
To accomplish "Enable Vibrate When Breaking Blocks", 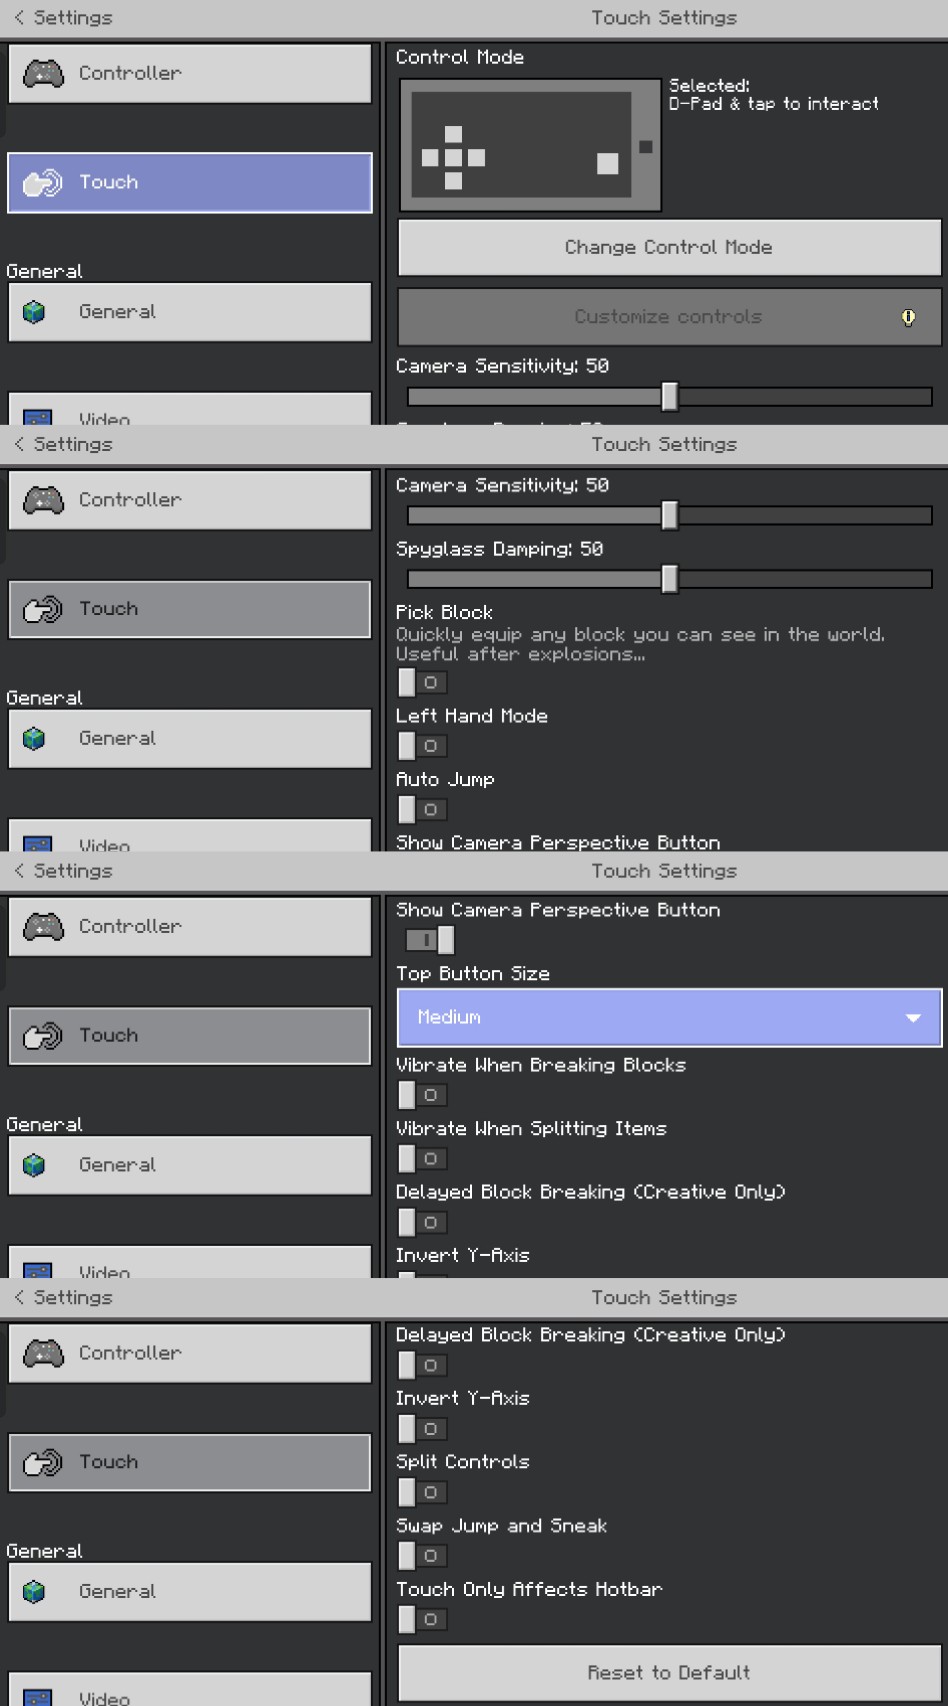I will [x=421, y=1095].
